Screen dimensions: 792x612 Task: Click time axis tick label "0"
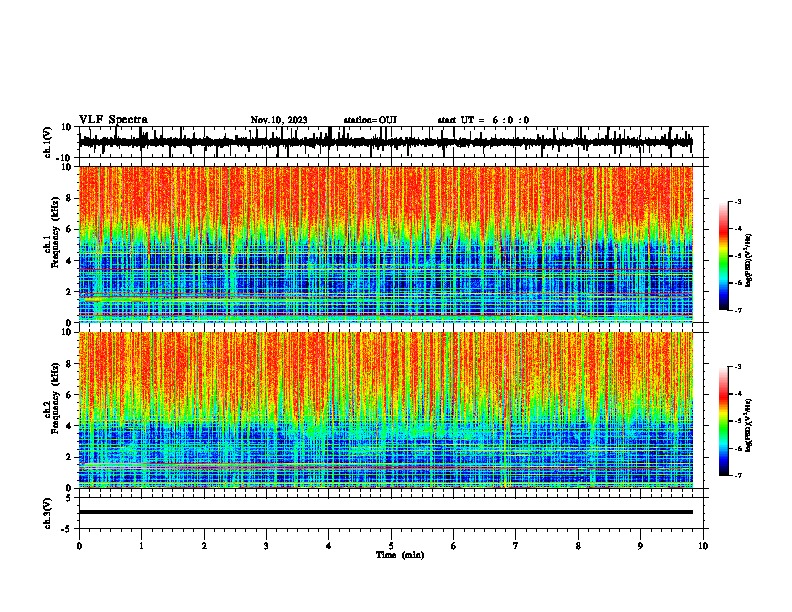79,546
